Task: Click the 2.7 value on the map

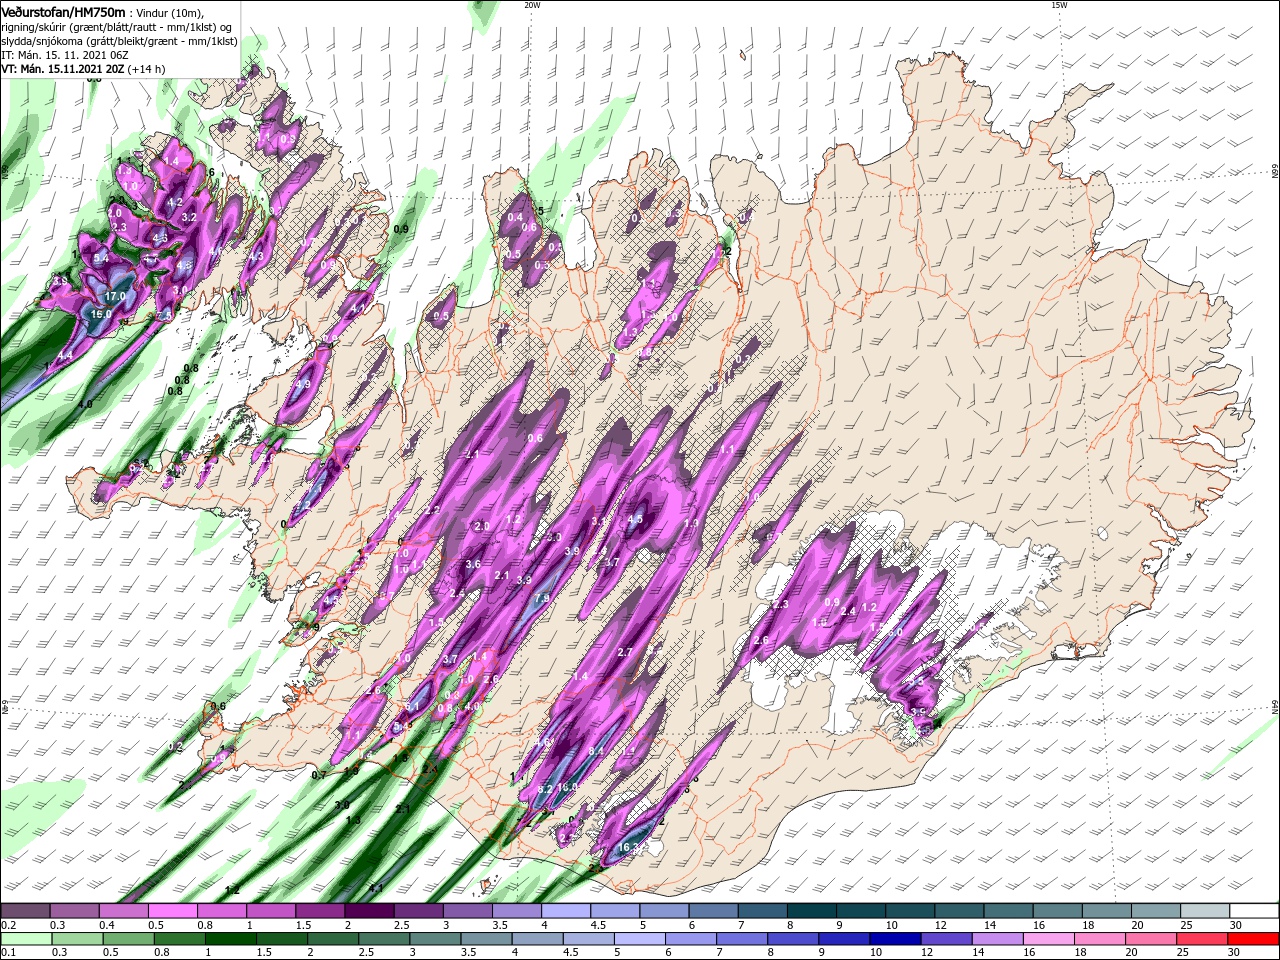Action: [x=626, y=652]
